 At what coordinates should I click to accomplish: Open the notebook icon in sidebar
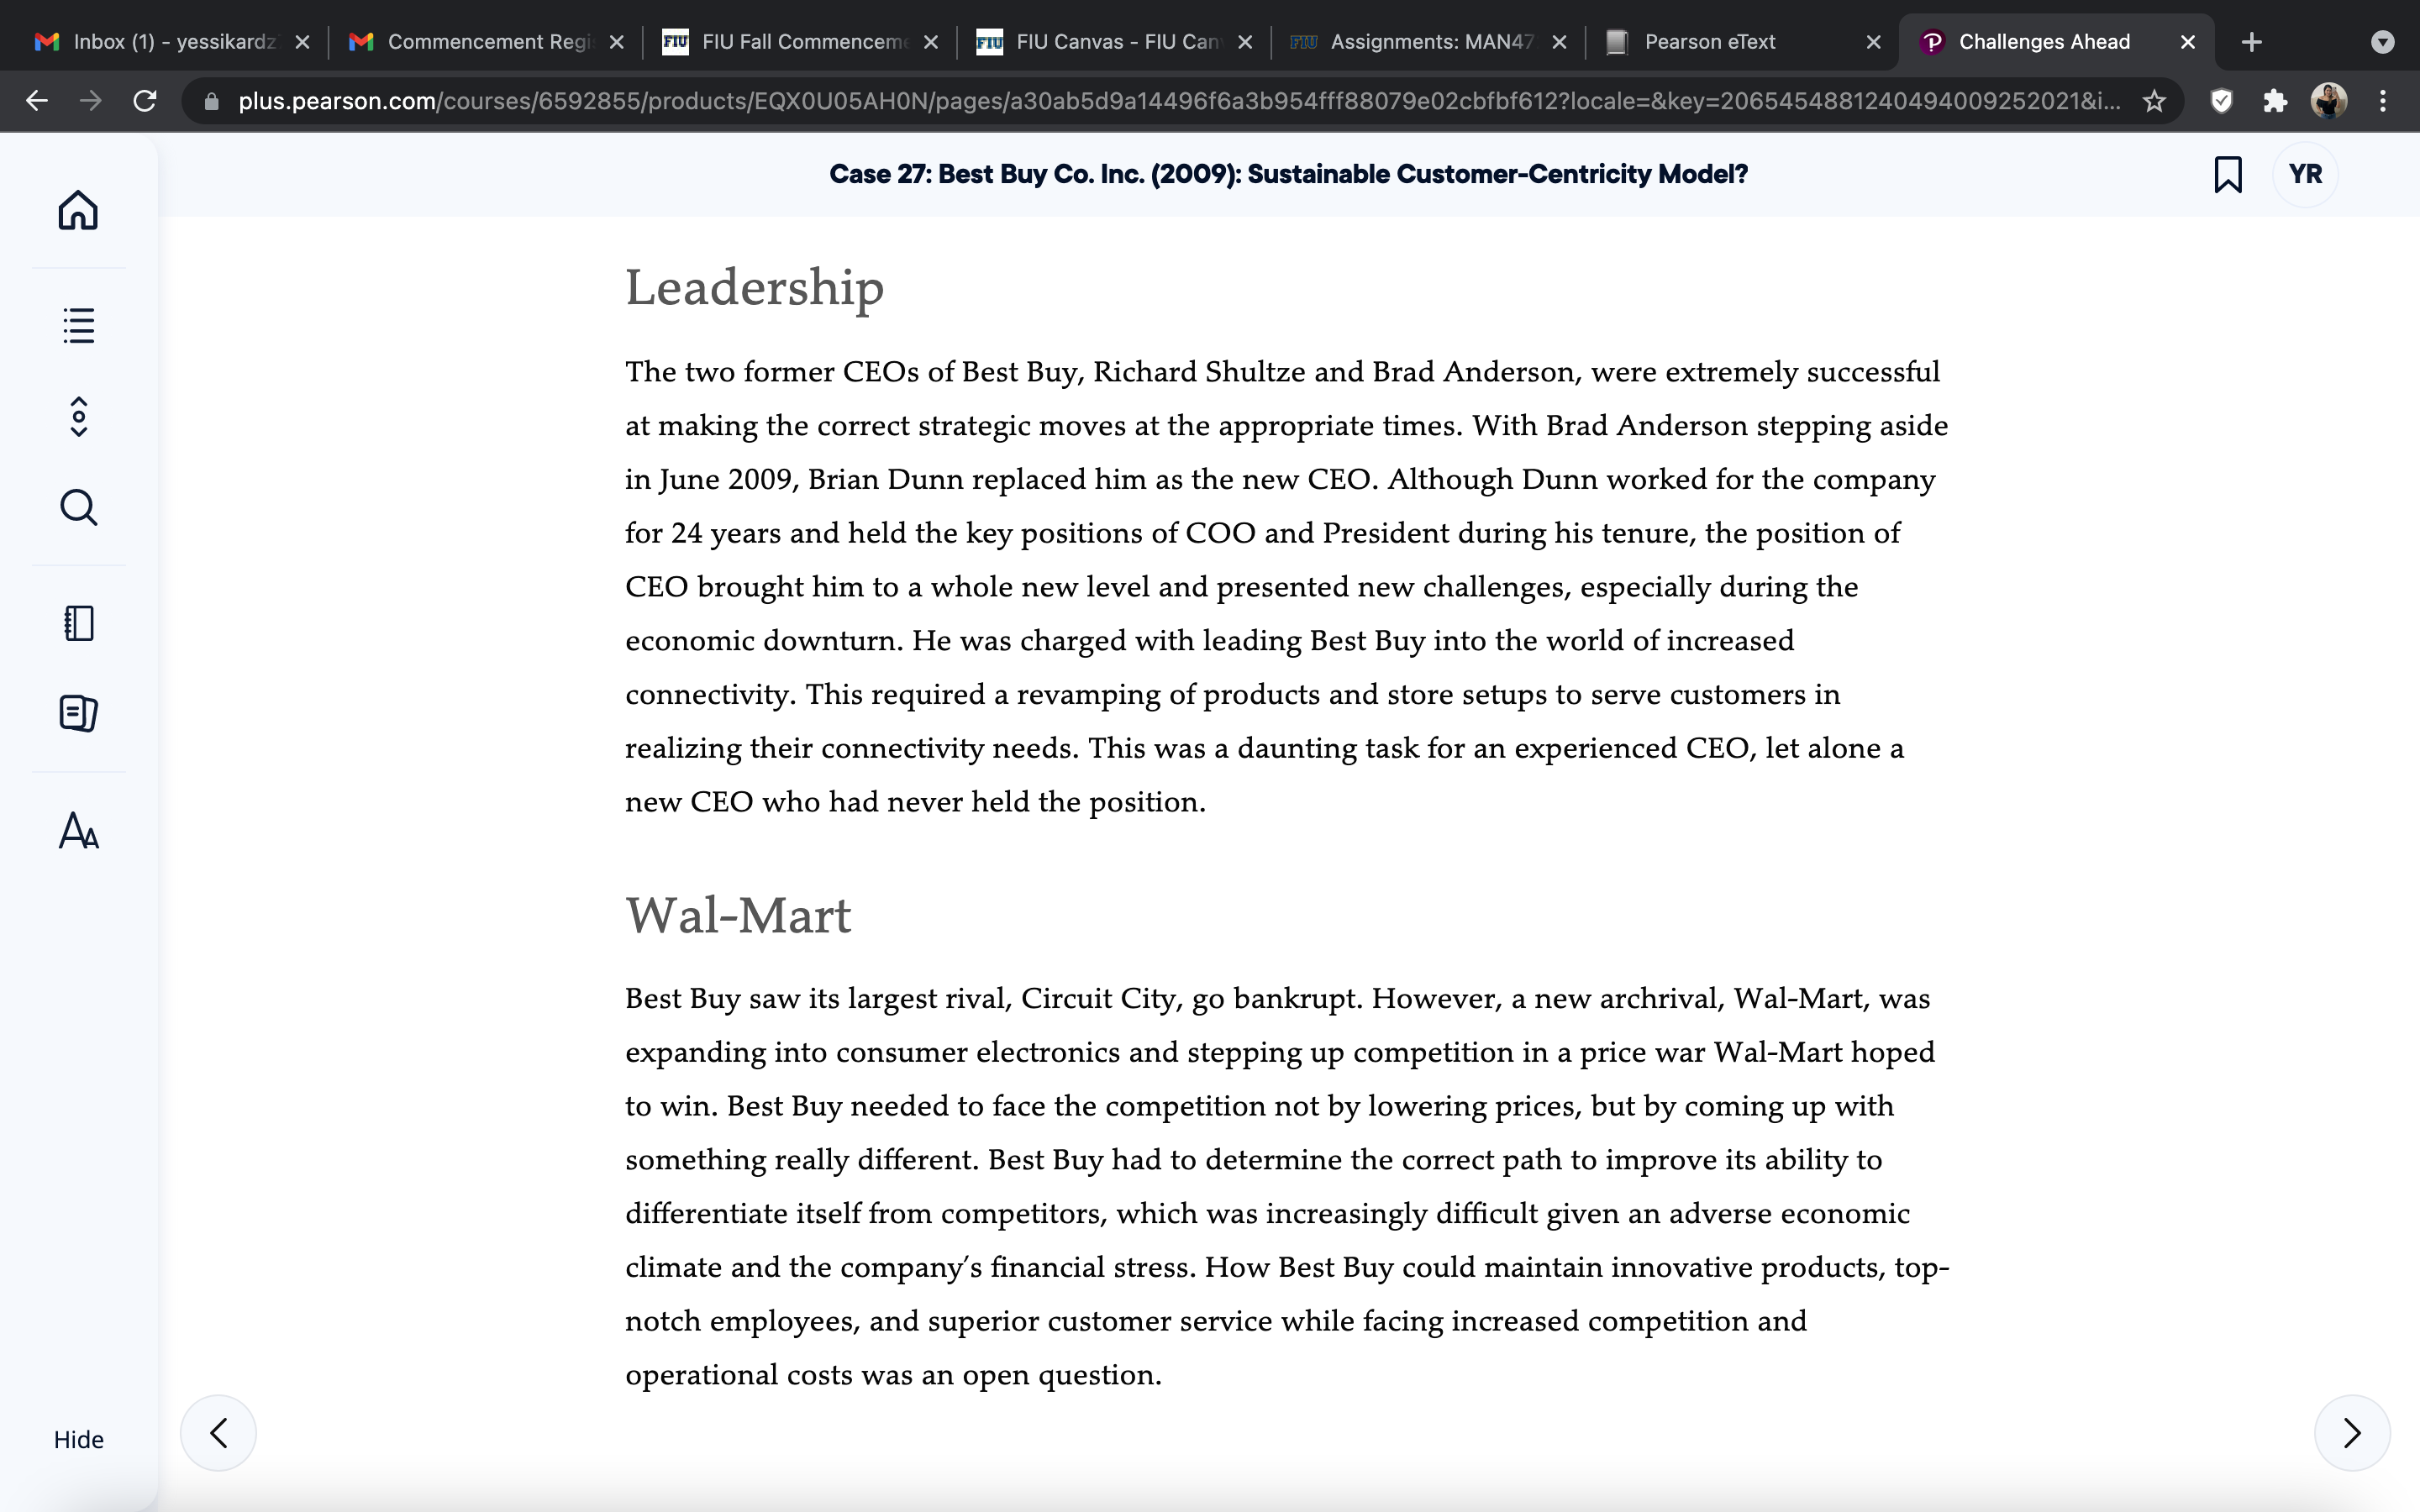click(x=78, y=623)
